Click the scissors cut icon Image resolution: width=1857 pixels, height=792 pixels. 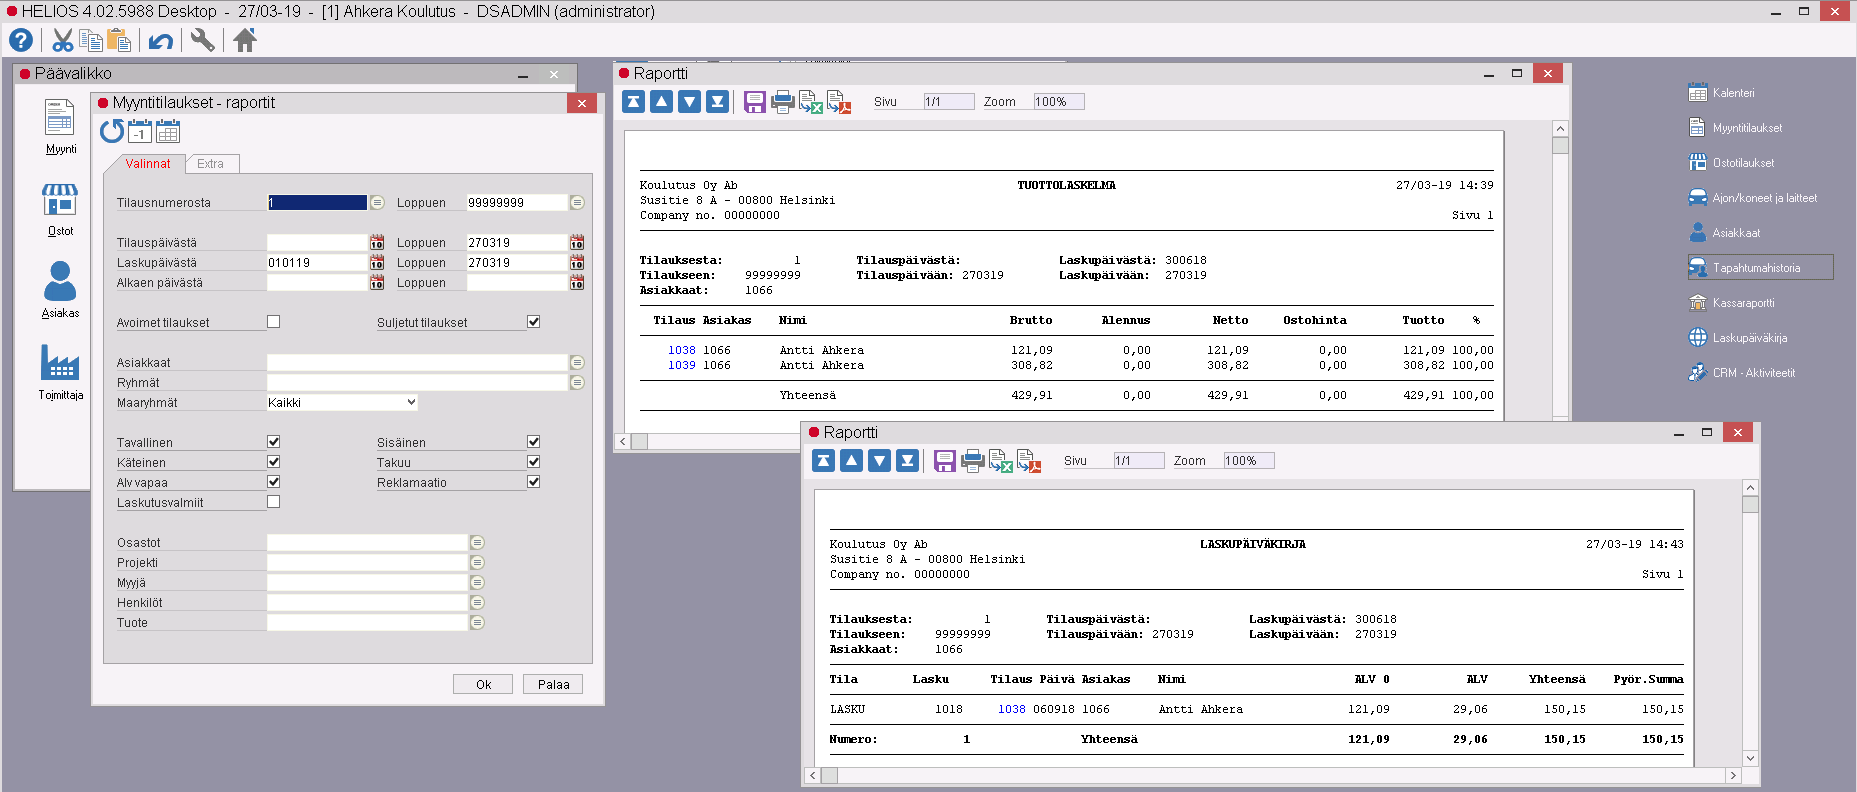coord(63,40)
